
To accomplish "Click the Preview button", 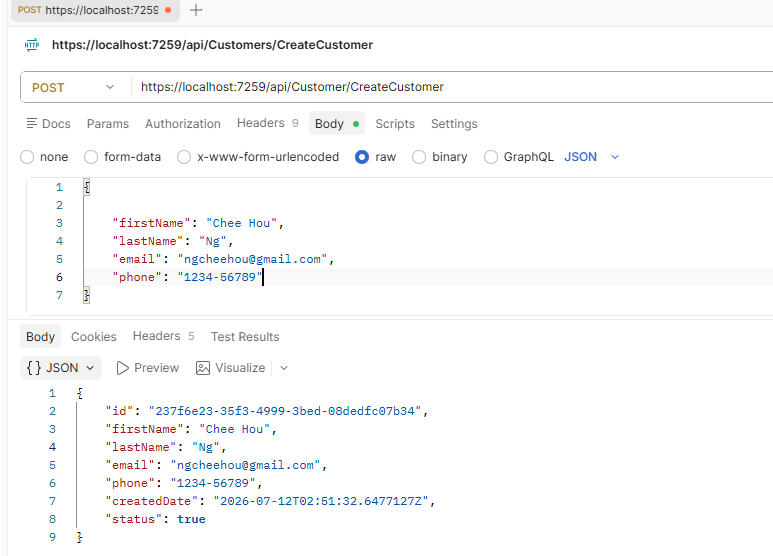I will 147,368.
